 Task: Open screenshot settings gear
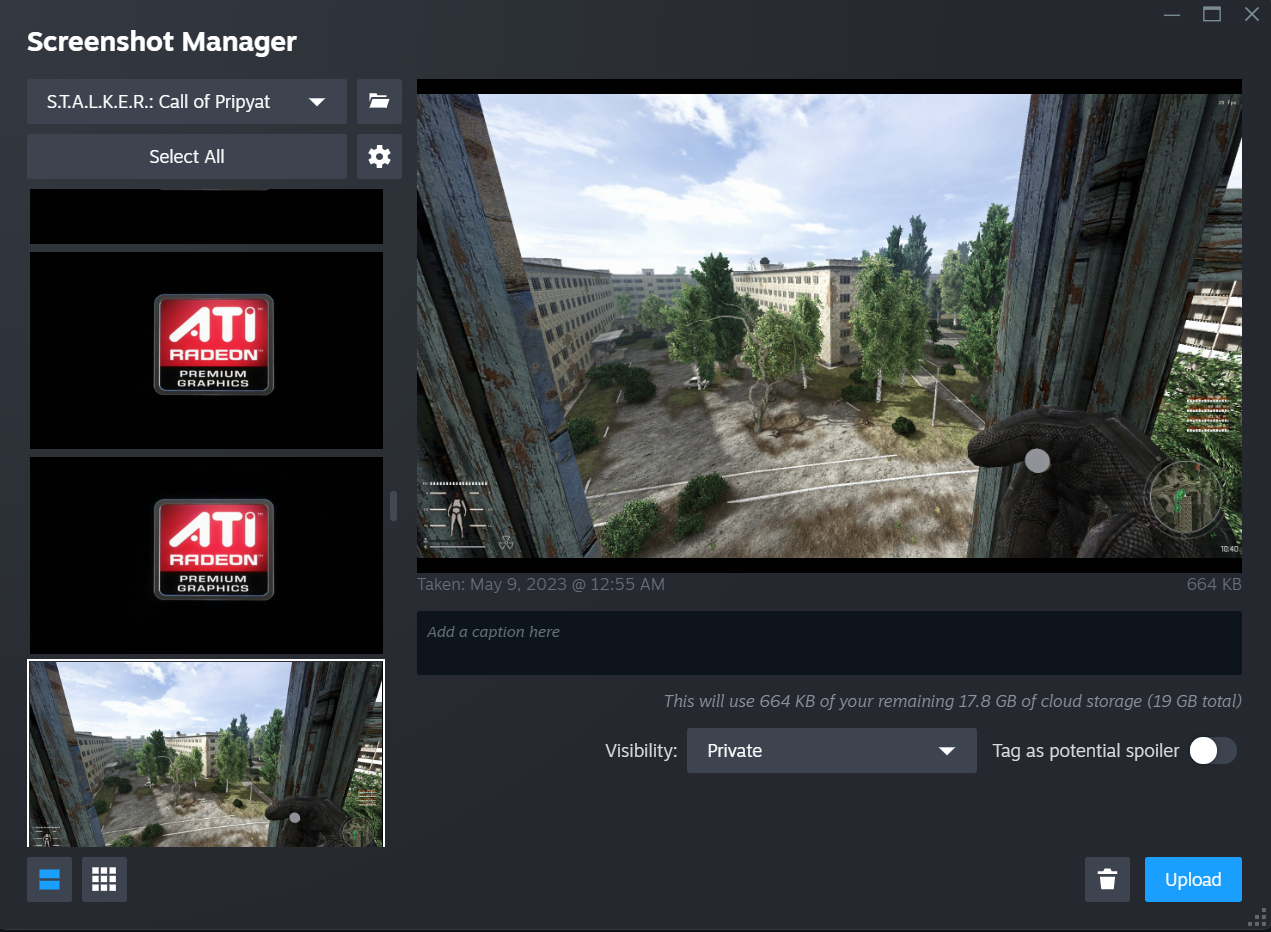[379, 156]
